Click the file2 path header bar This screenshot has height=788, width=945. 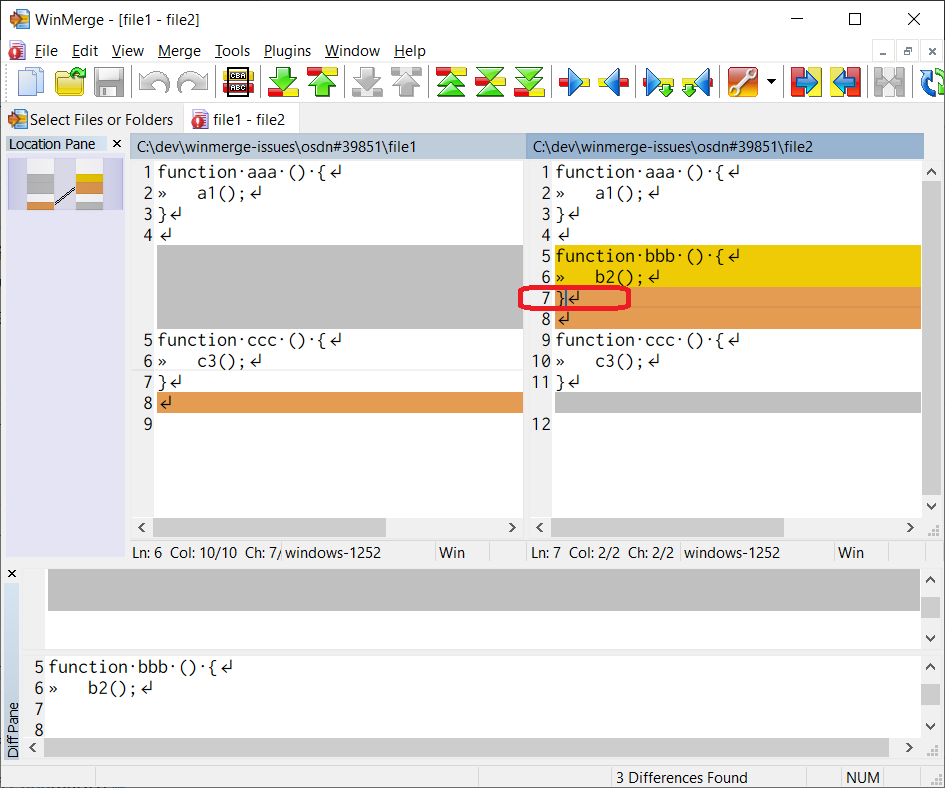click(724, 147)
